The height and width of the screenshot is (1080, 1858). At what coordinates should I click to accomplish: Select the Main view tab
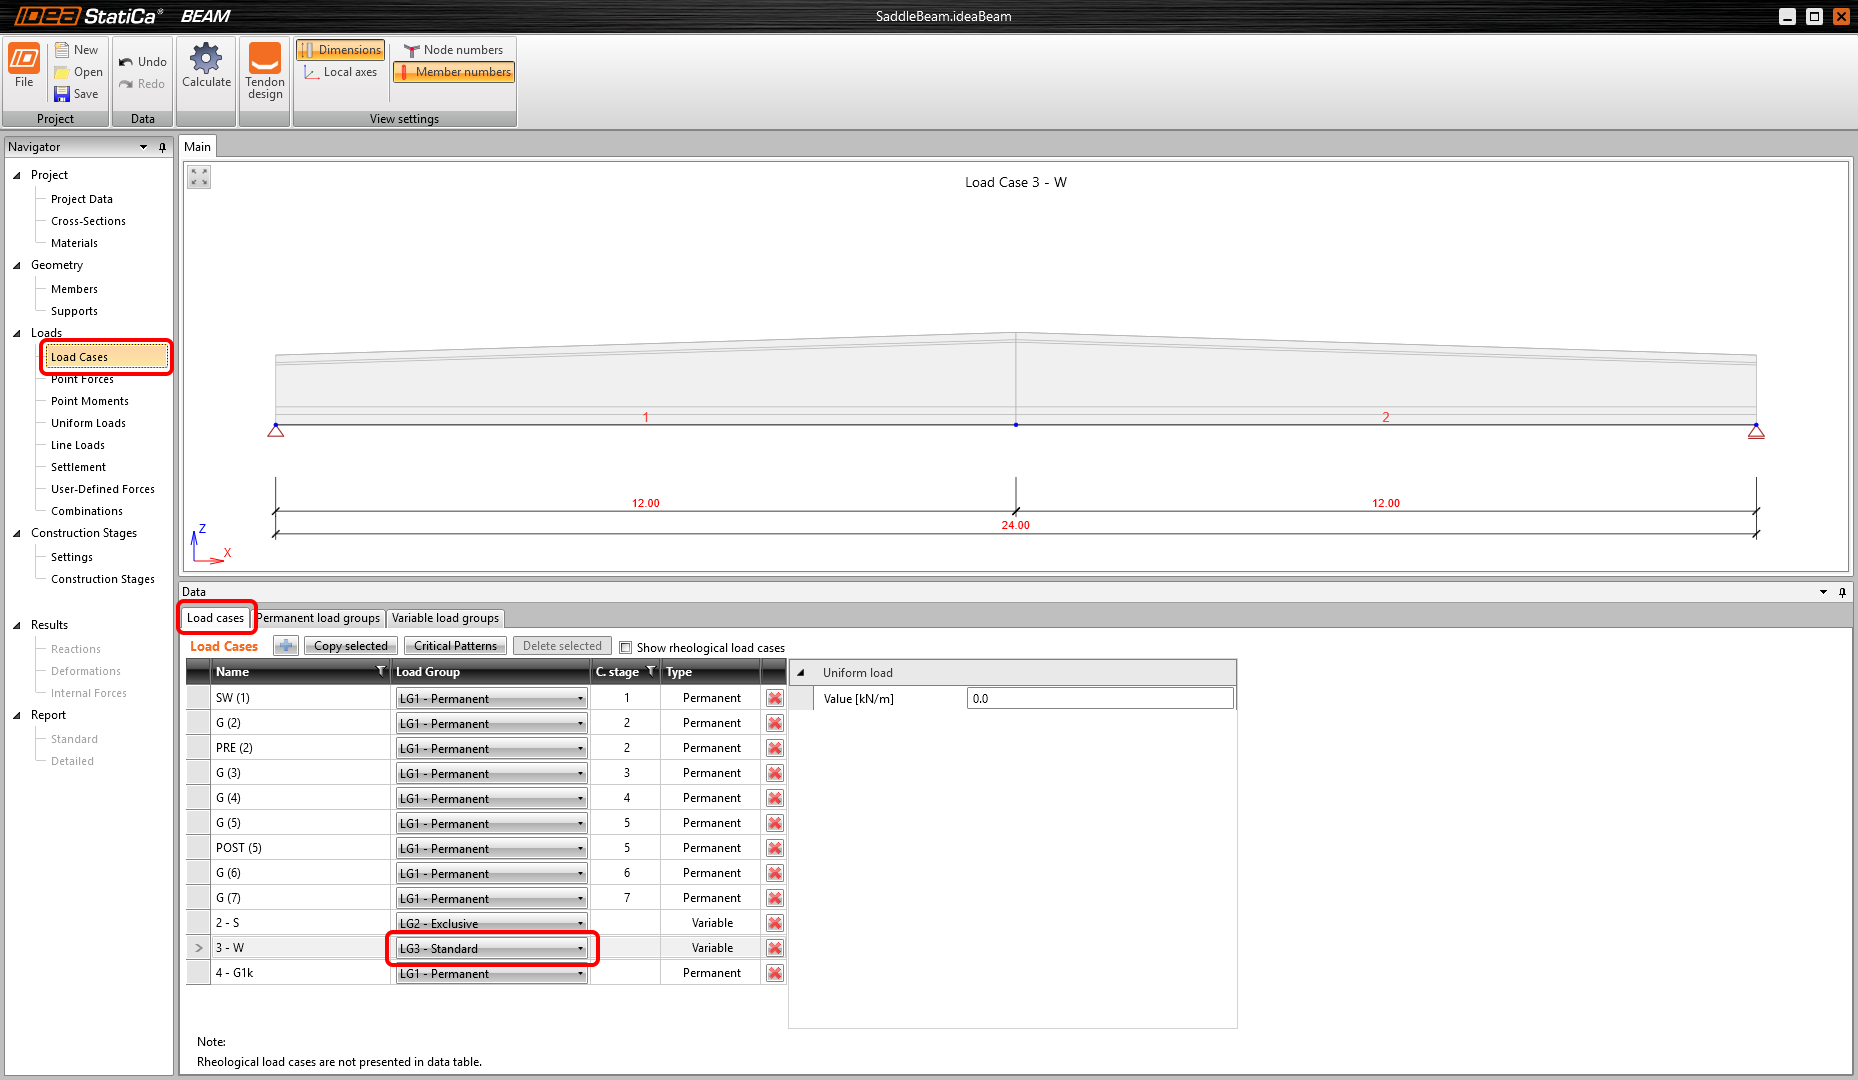point(197,147)
